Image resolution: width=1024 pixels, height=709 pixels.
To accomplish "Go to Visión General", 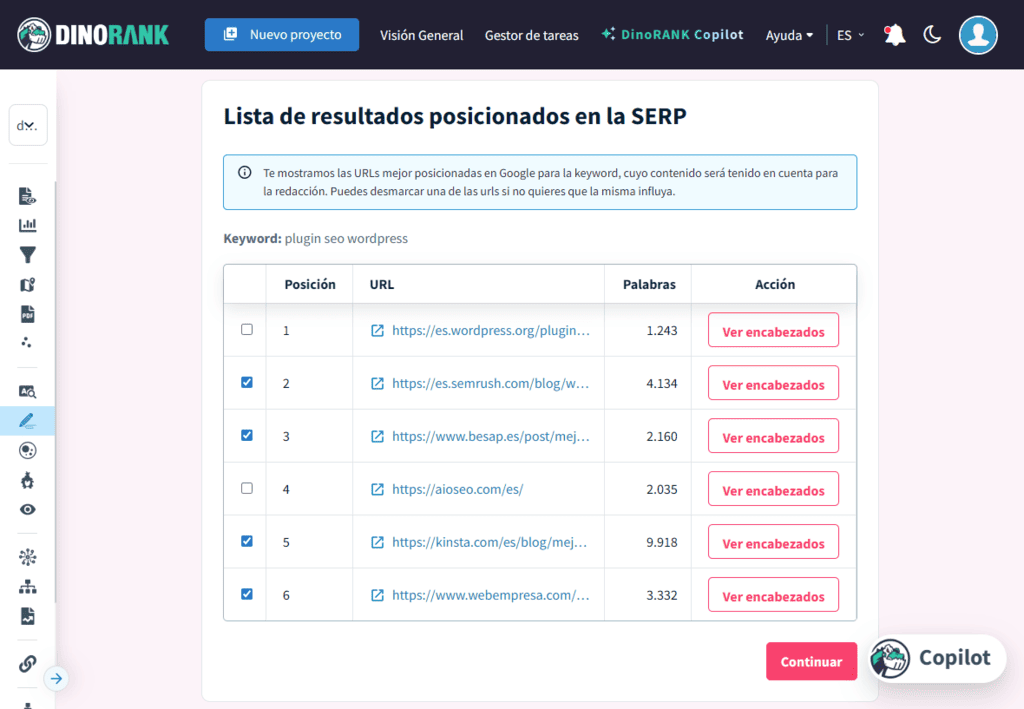I will click(x=421, y=34).
